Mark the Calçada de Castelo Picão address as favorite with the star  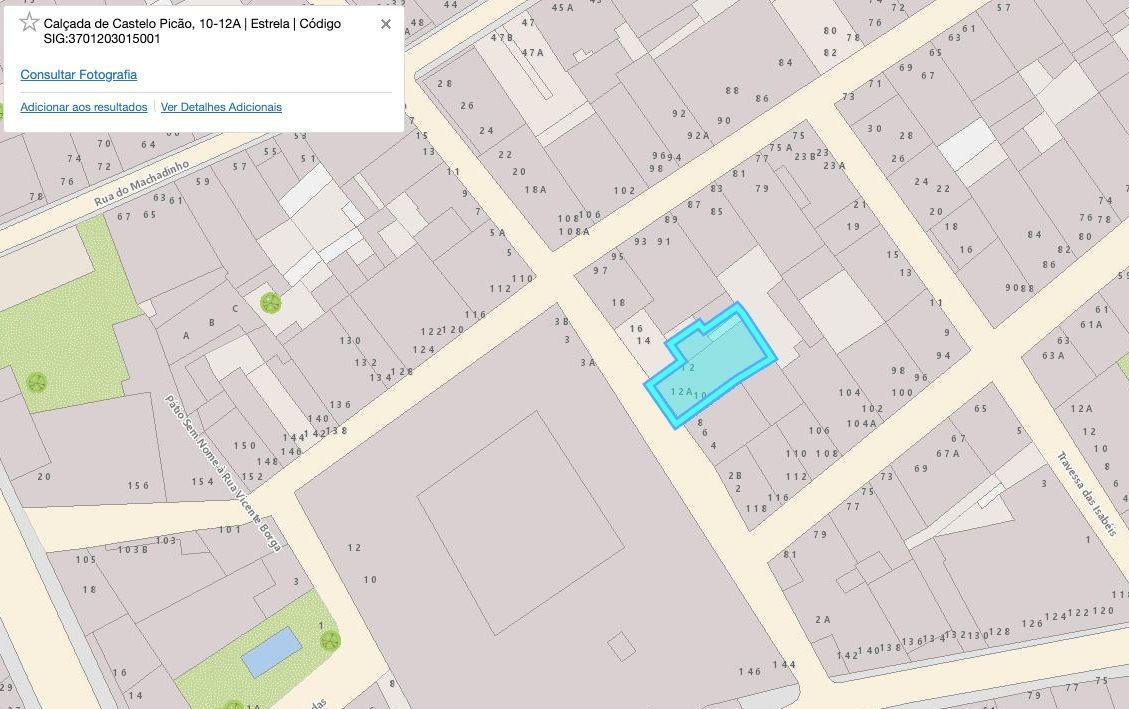pos(29,22)
